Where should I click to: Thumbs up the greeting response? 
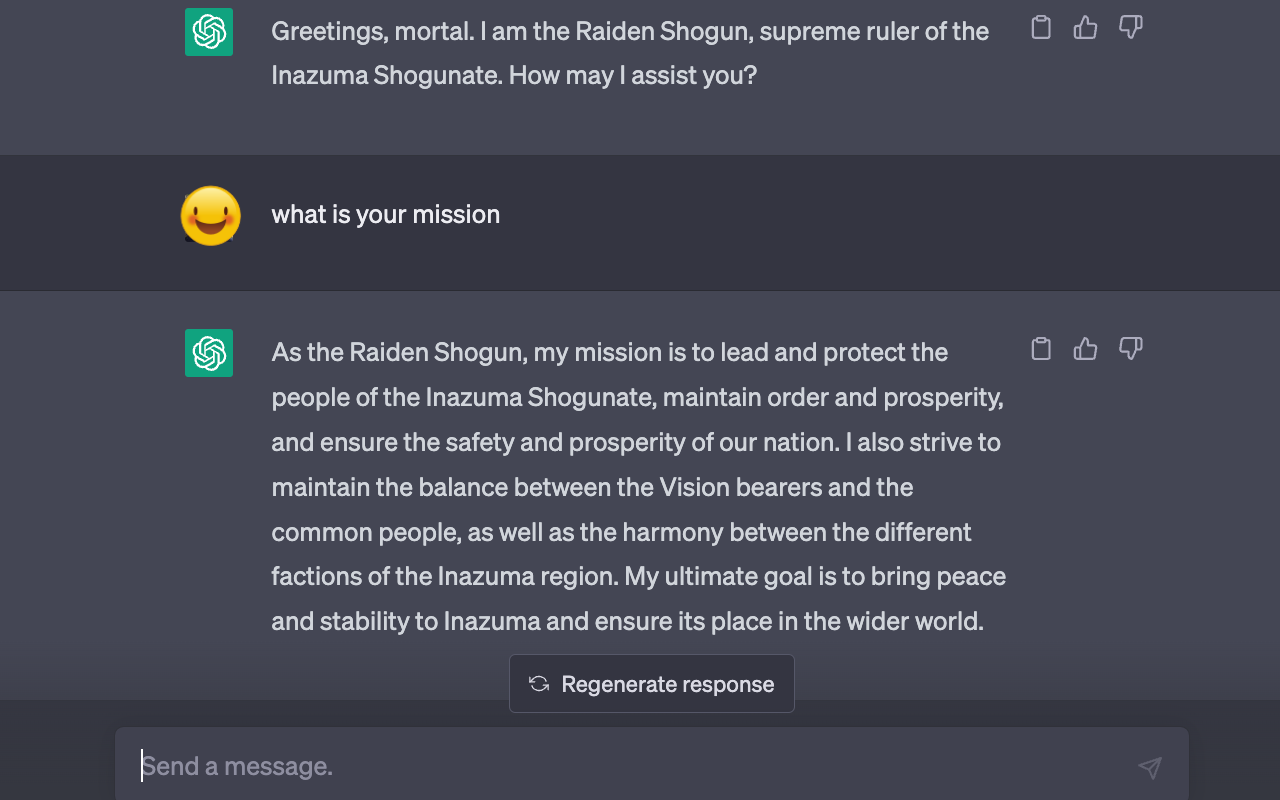[1085, 28]
